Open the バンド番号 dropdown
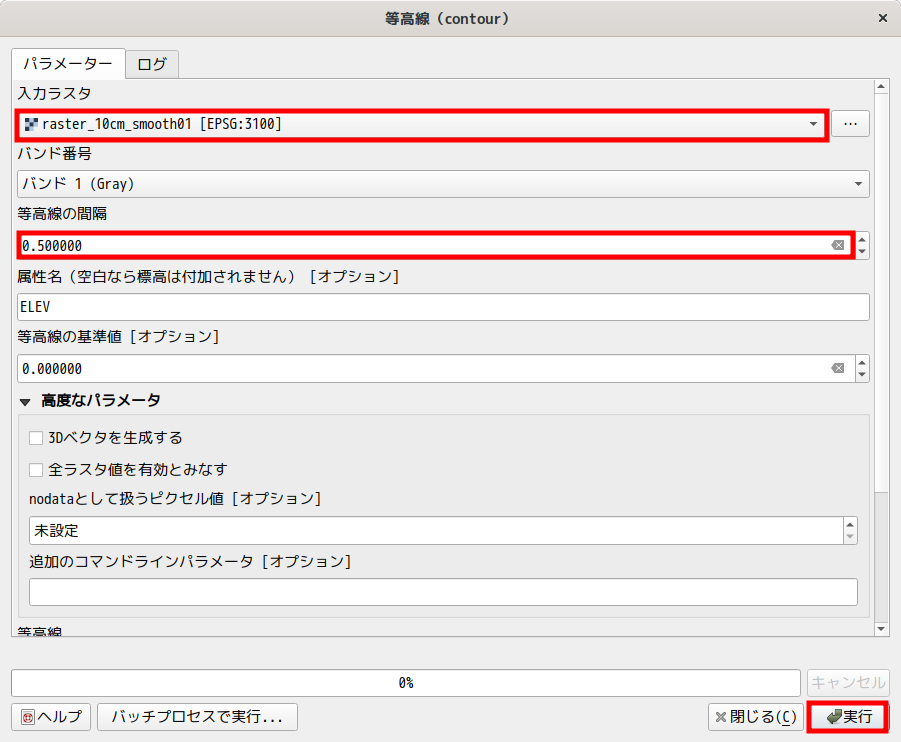The height and width of the screenshot is (742, 901). (443, 184)
